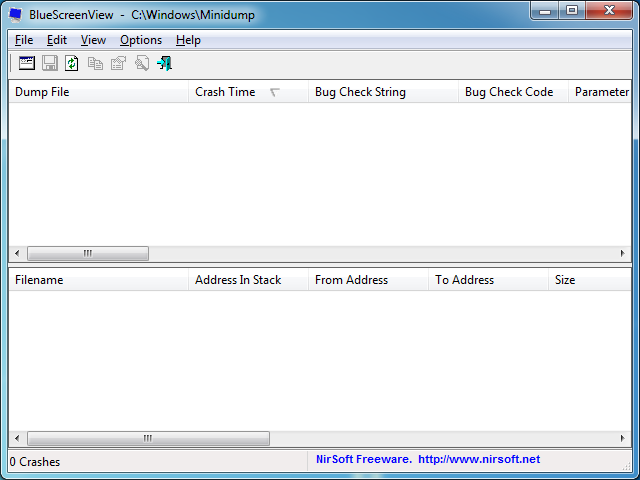This screenshot has width=640, height=480.
Task: Refresh the crash list with the toolbar icon
Action: click(72, 63)
